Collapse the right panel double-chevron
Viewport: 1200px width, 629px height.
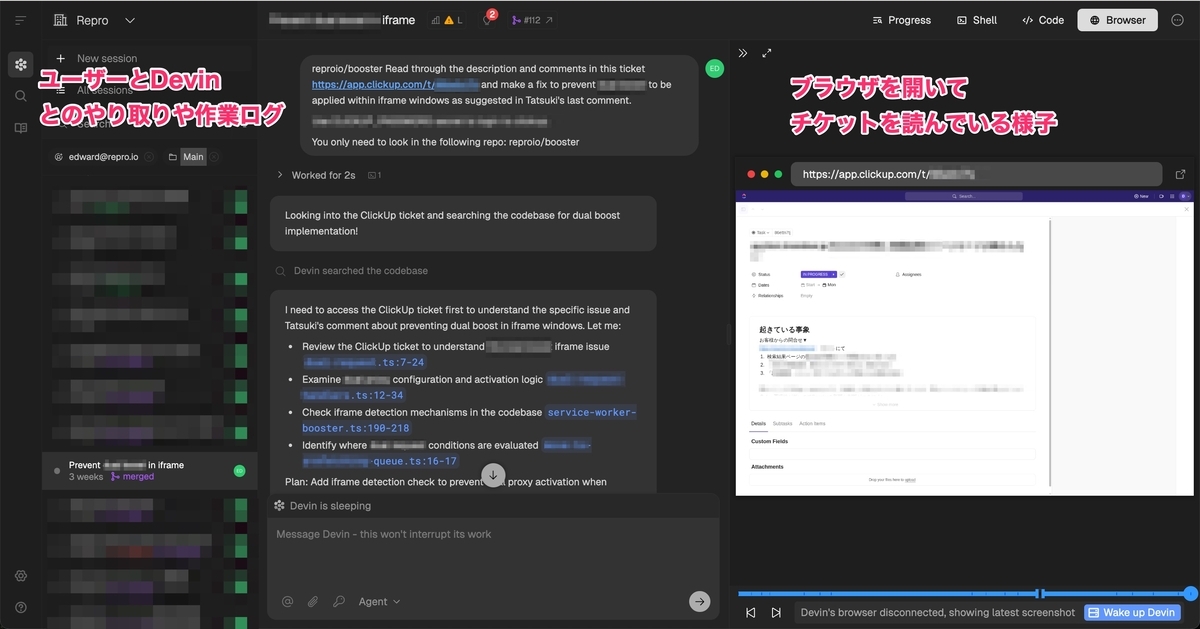pos(743,53)
